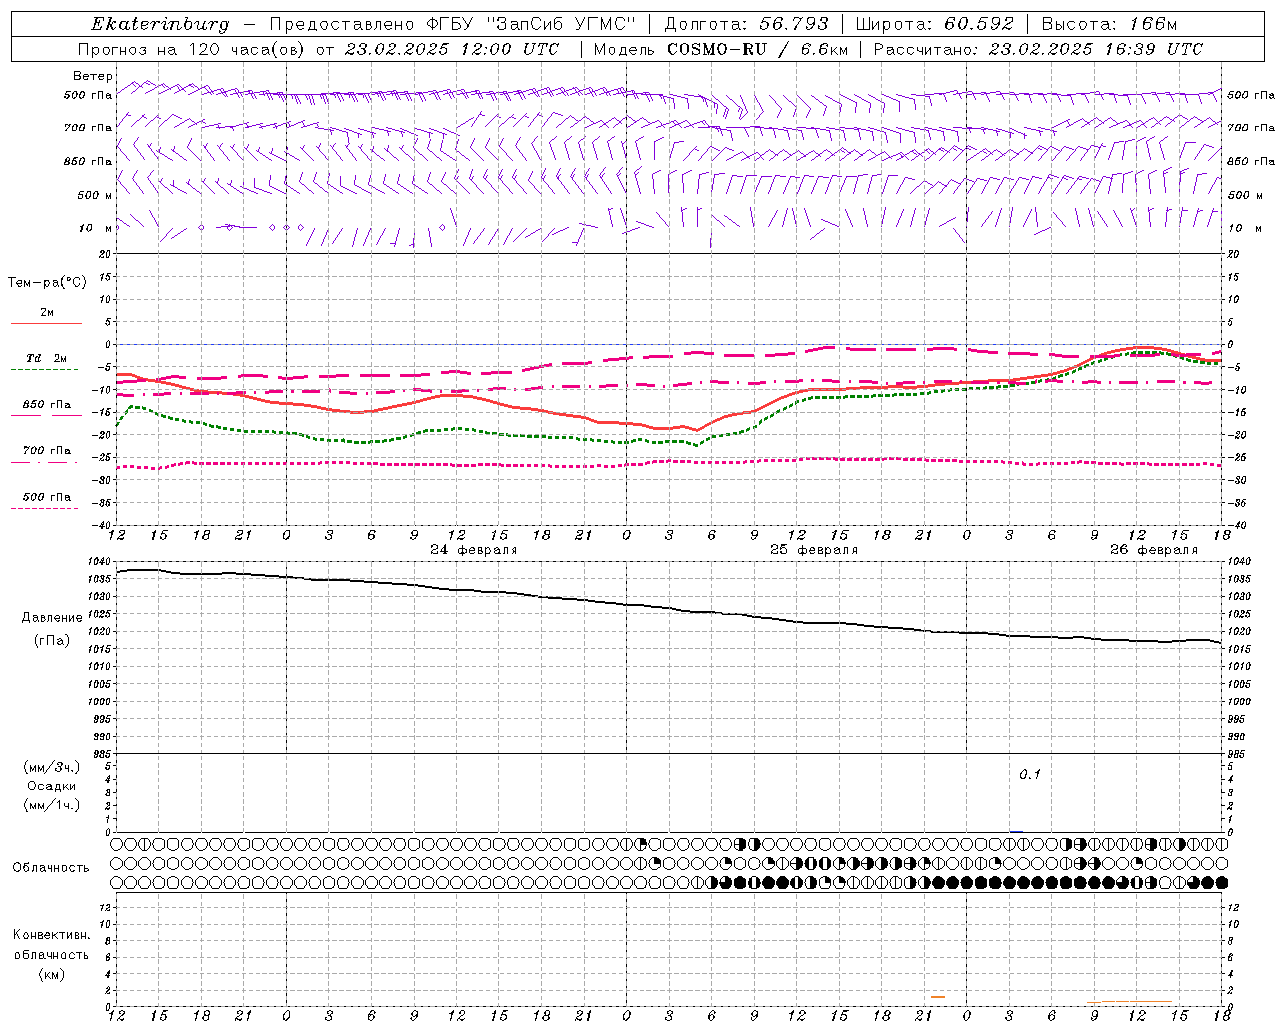This screenshot has width=1280, height=1024.
Task: Click the Ветер panel label
Action: pos(92,76)
